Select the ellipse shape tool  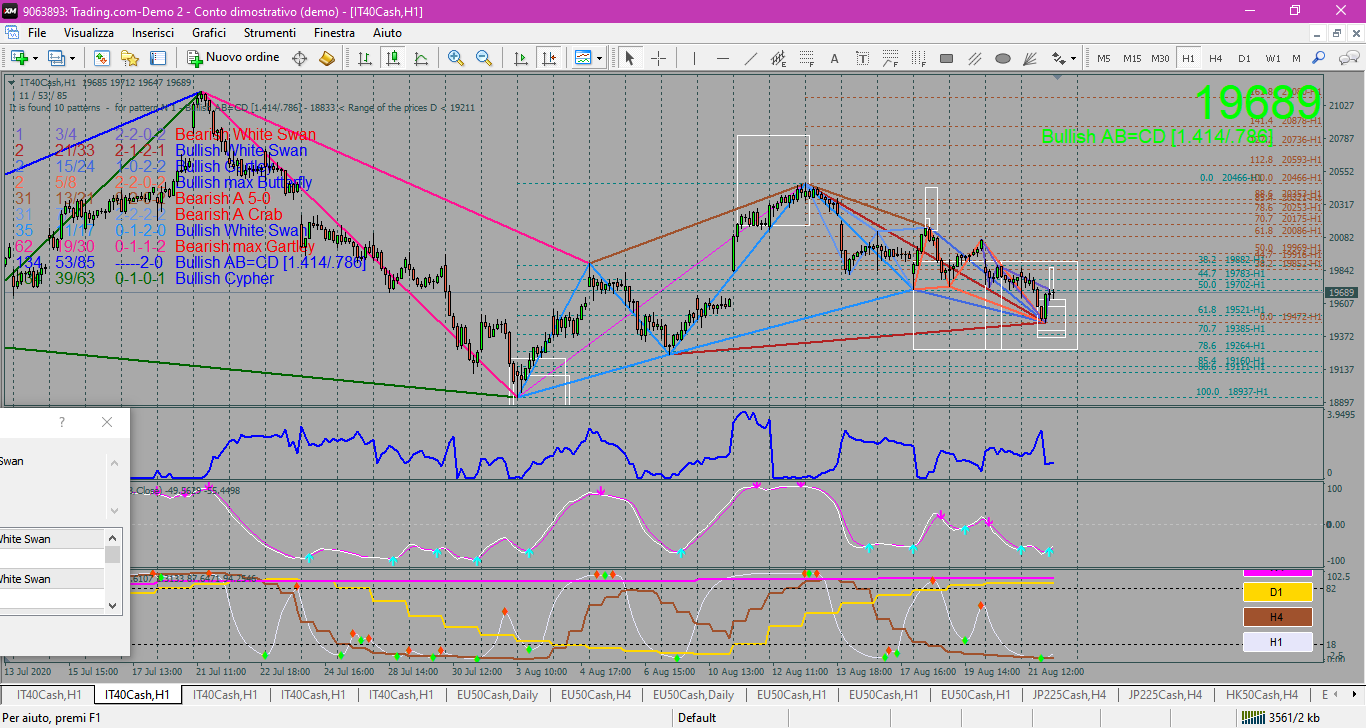[x=1002, y=58]
